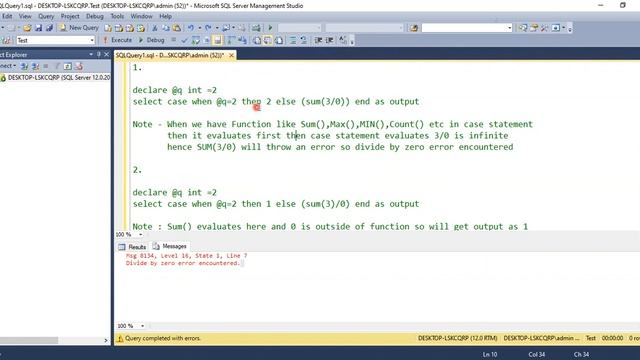Click 'Query completed with errors.' status text
The image size is (640, 360).
pyautogui.click(x=162, y=338)
